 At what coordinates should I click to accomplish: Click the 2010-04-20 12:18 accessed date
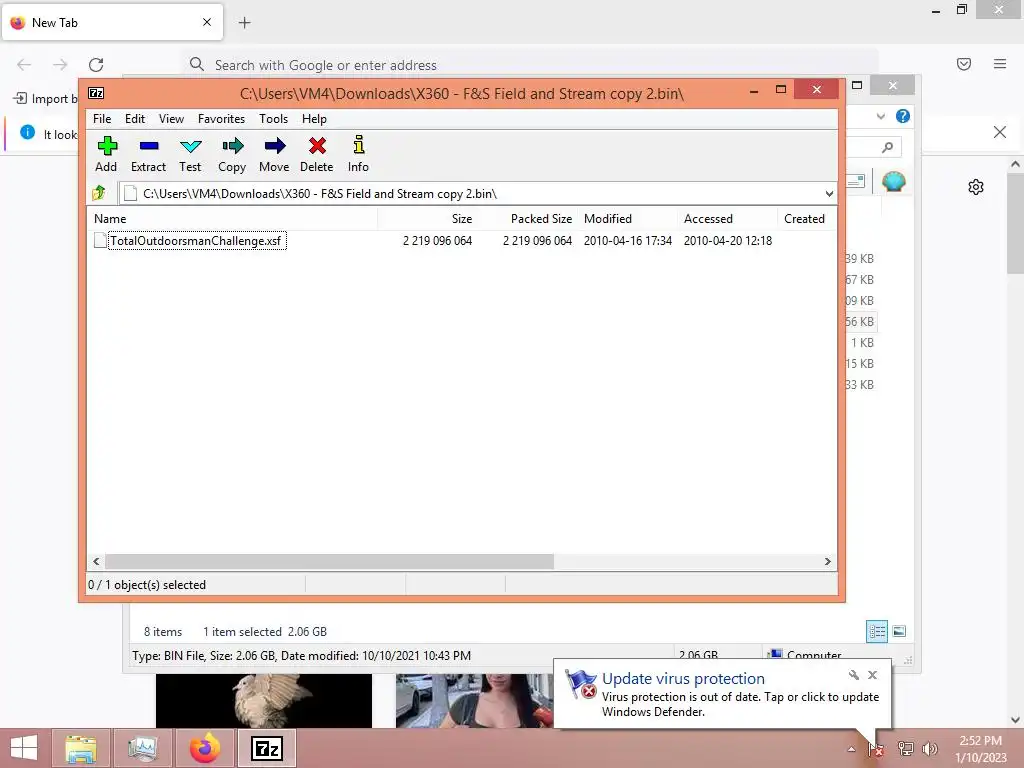[x=728, y=241]
